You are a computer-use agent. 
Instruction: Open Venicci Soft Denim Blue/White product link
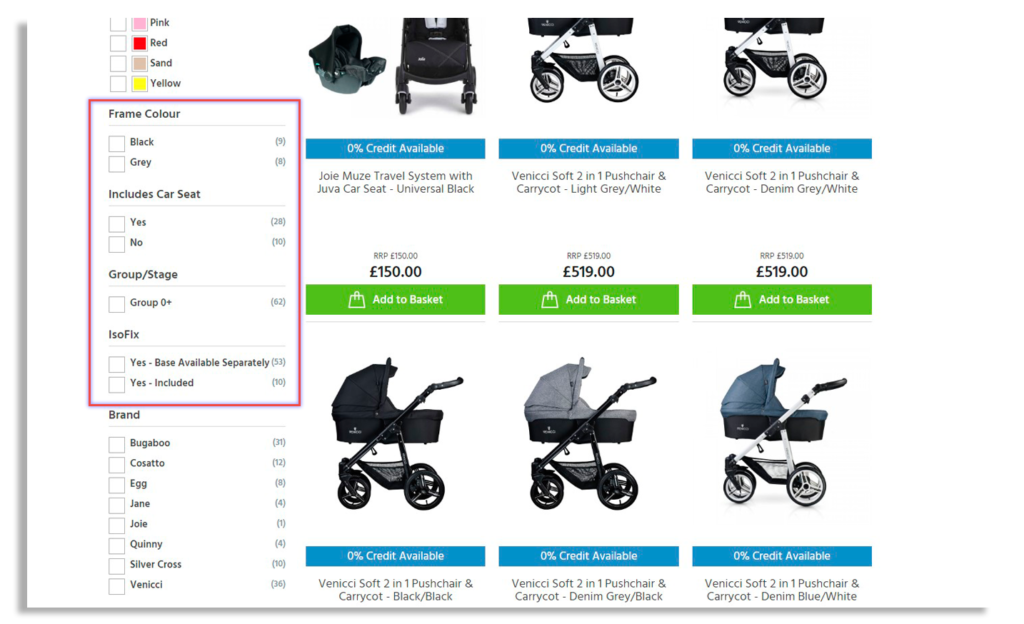click(782, 589)
